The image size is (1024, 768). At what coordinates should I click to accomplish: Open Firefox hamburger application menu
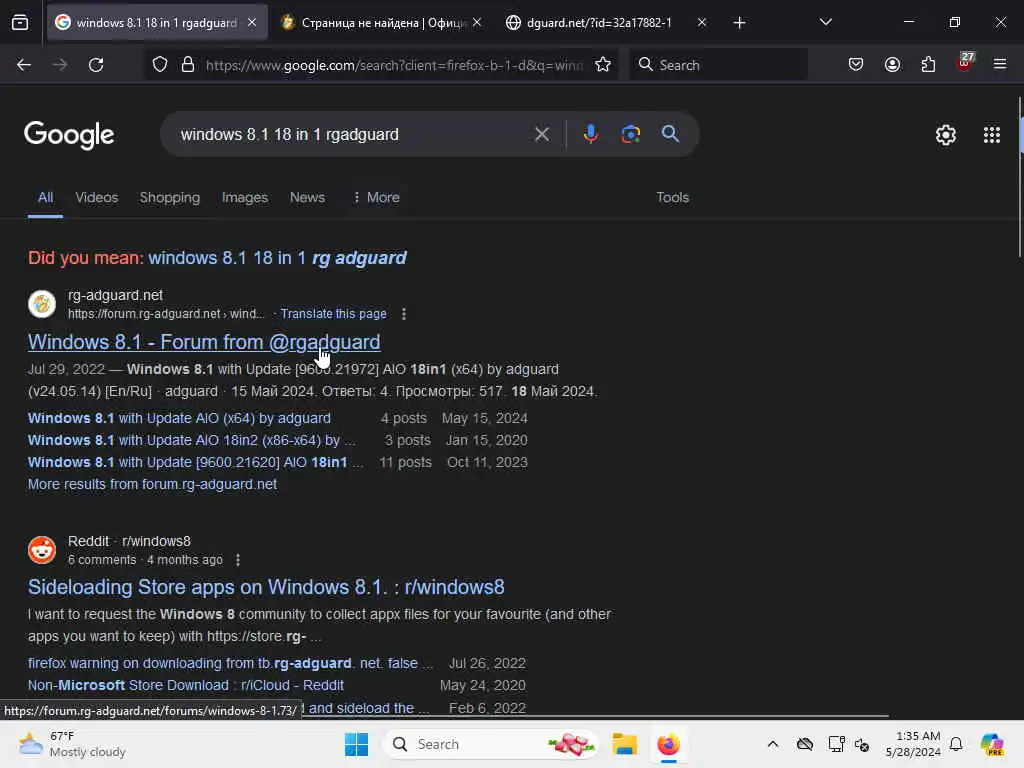click(x=1000, y=65)
